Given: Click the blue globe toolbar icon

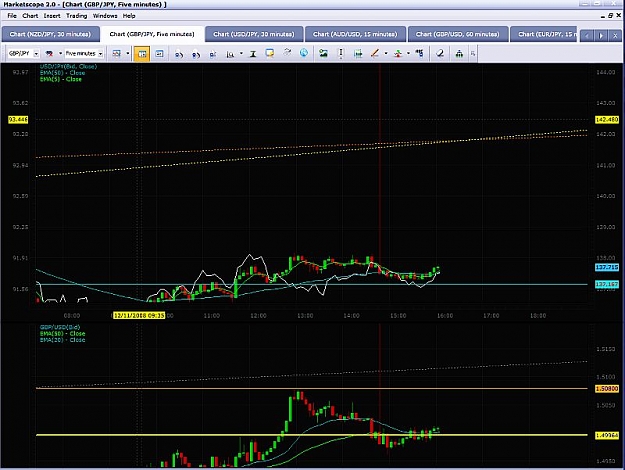Looking at the screenshot, I should (x=304, y=53).
